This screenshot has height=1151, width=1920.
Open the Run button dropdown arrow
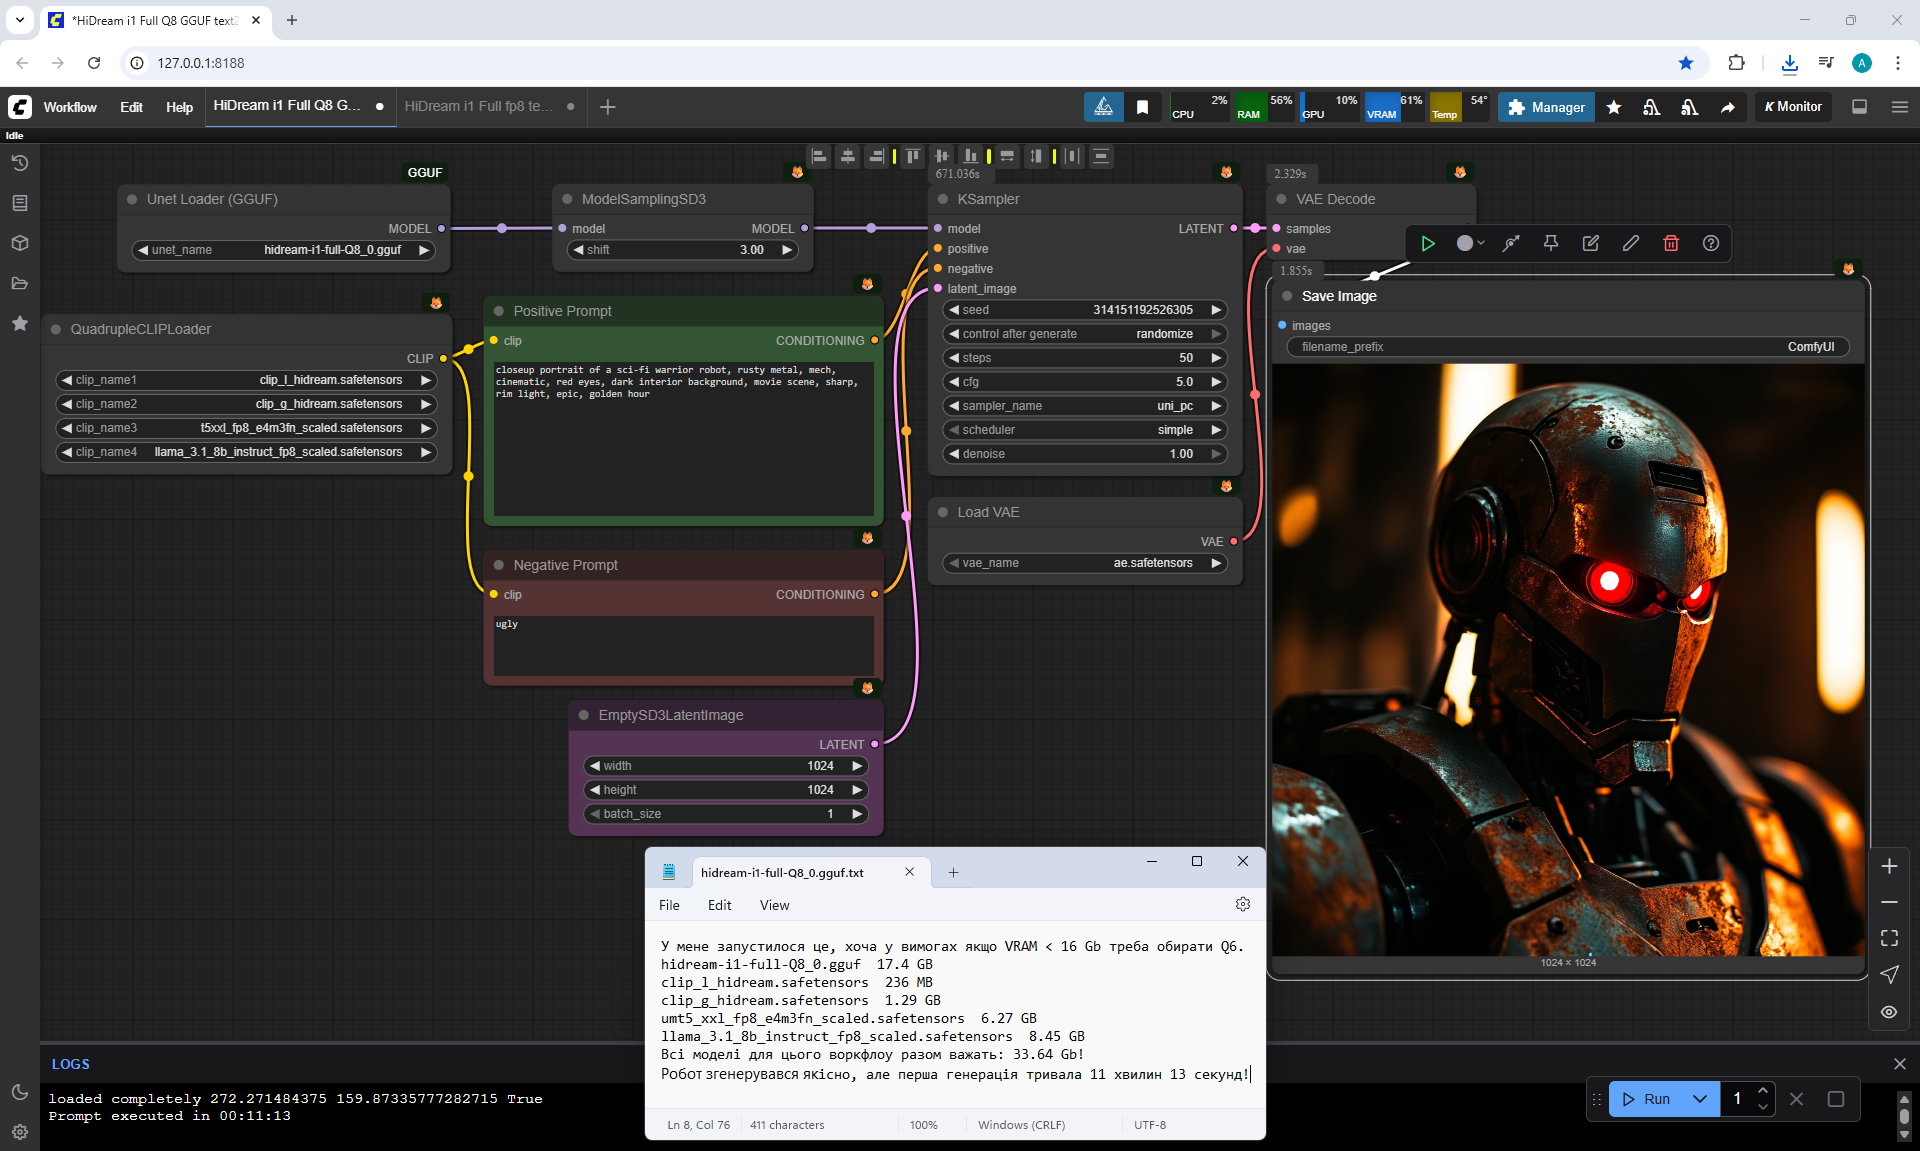click(1700, 1099)
